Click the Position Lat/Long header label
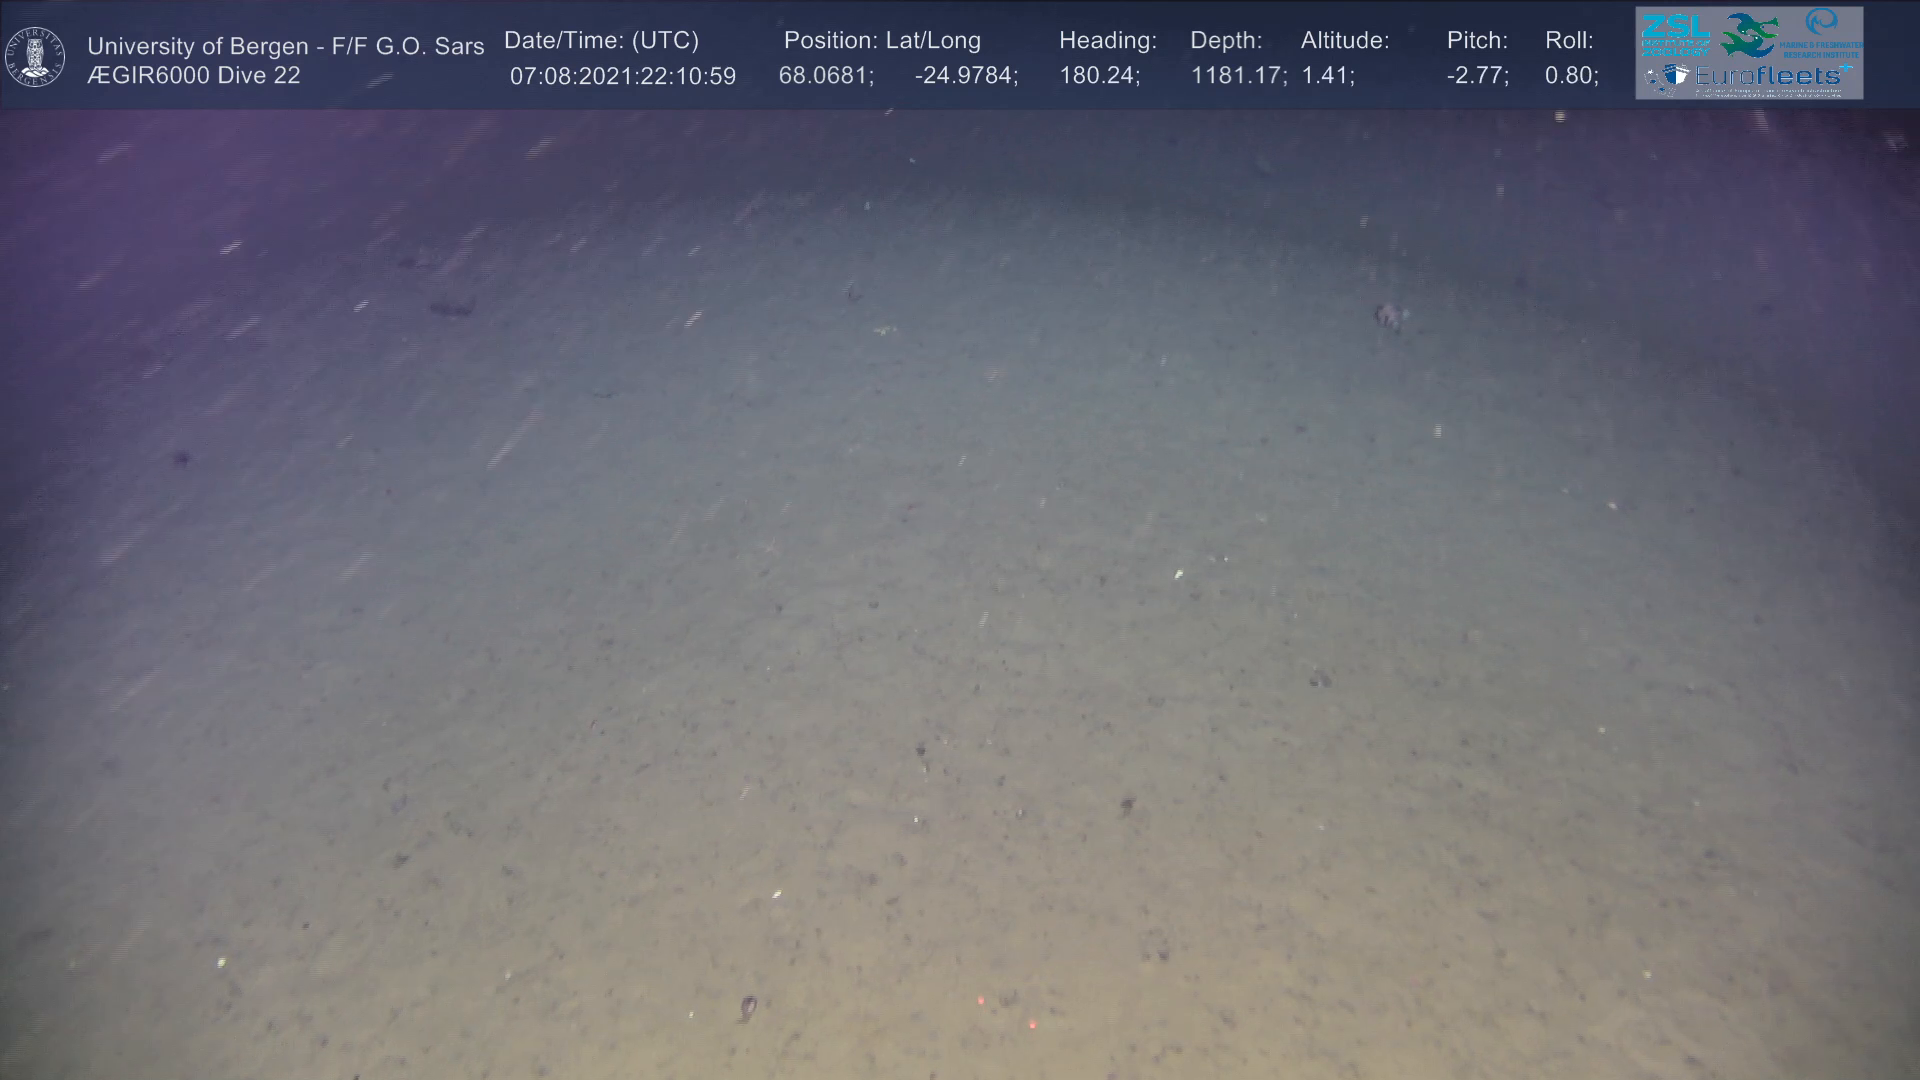 [882, 41]
